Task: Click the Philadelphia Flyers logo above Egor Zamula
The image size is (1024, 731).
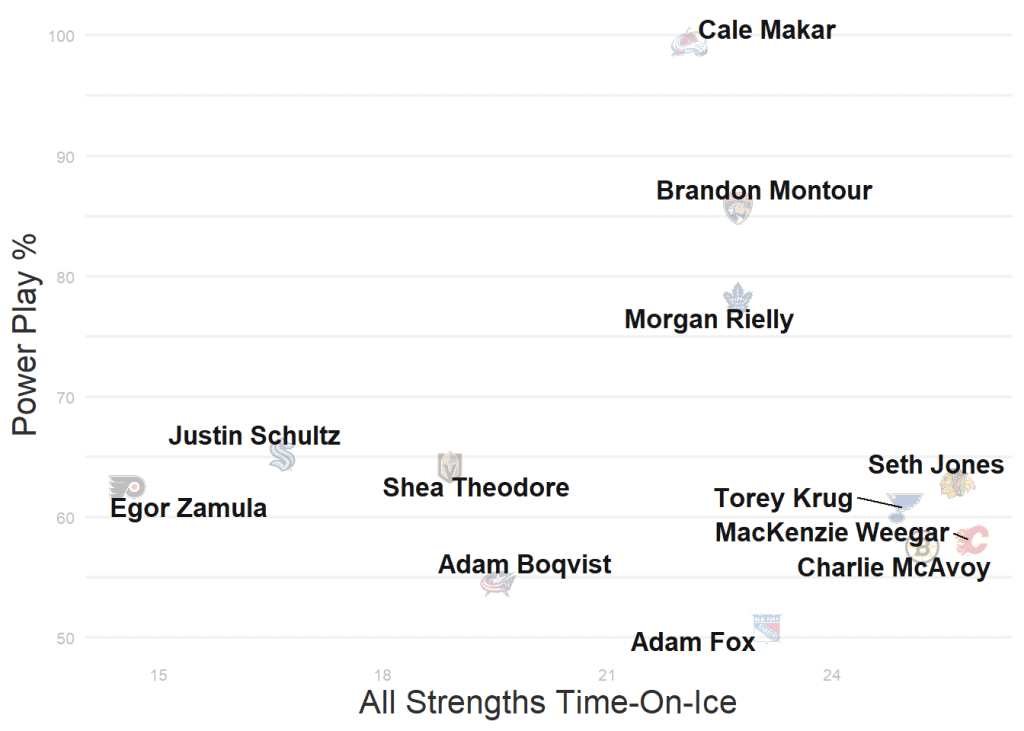Action: coord(127,487)
